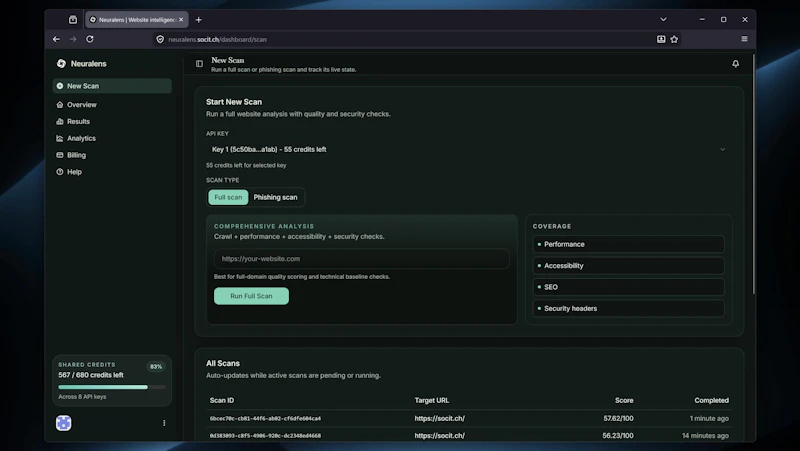Click "14 minutes ago" completed time
Screen dimensions: 800x451
[x=705, y=436]
